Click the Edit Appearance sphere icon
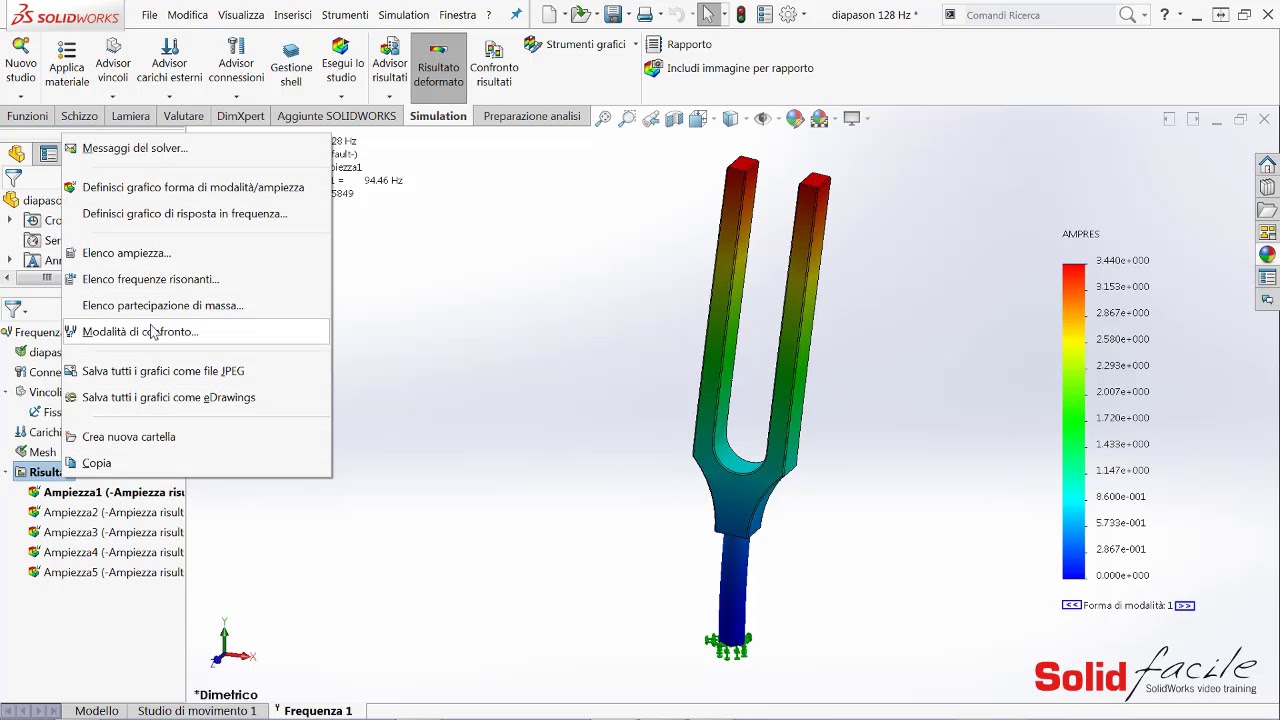 [x=795, y=118]
